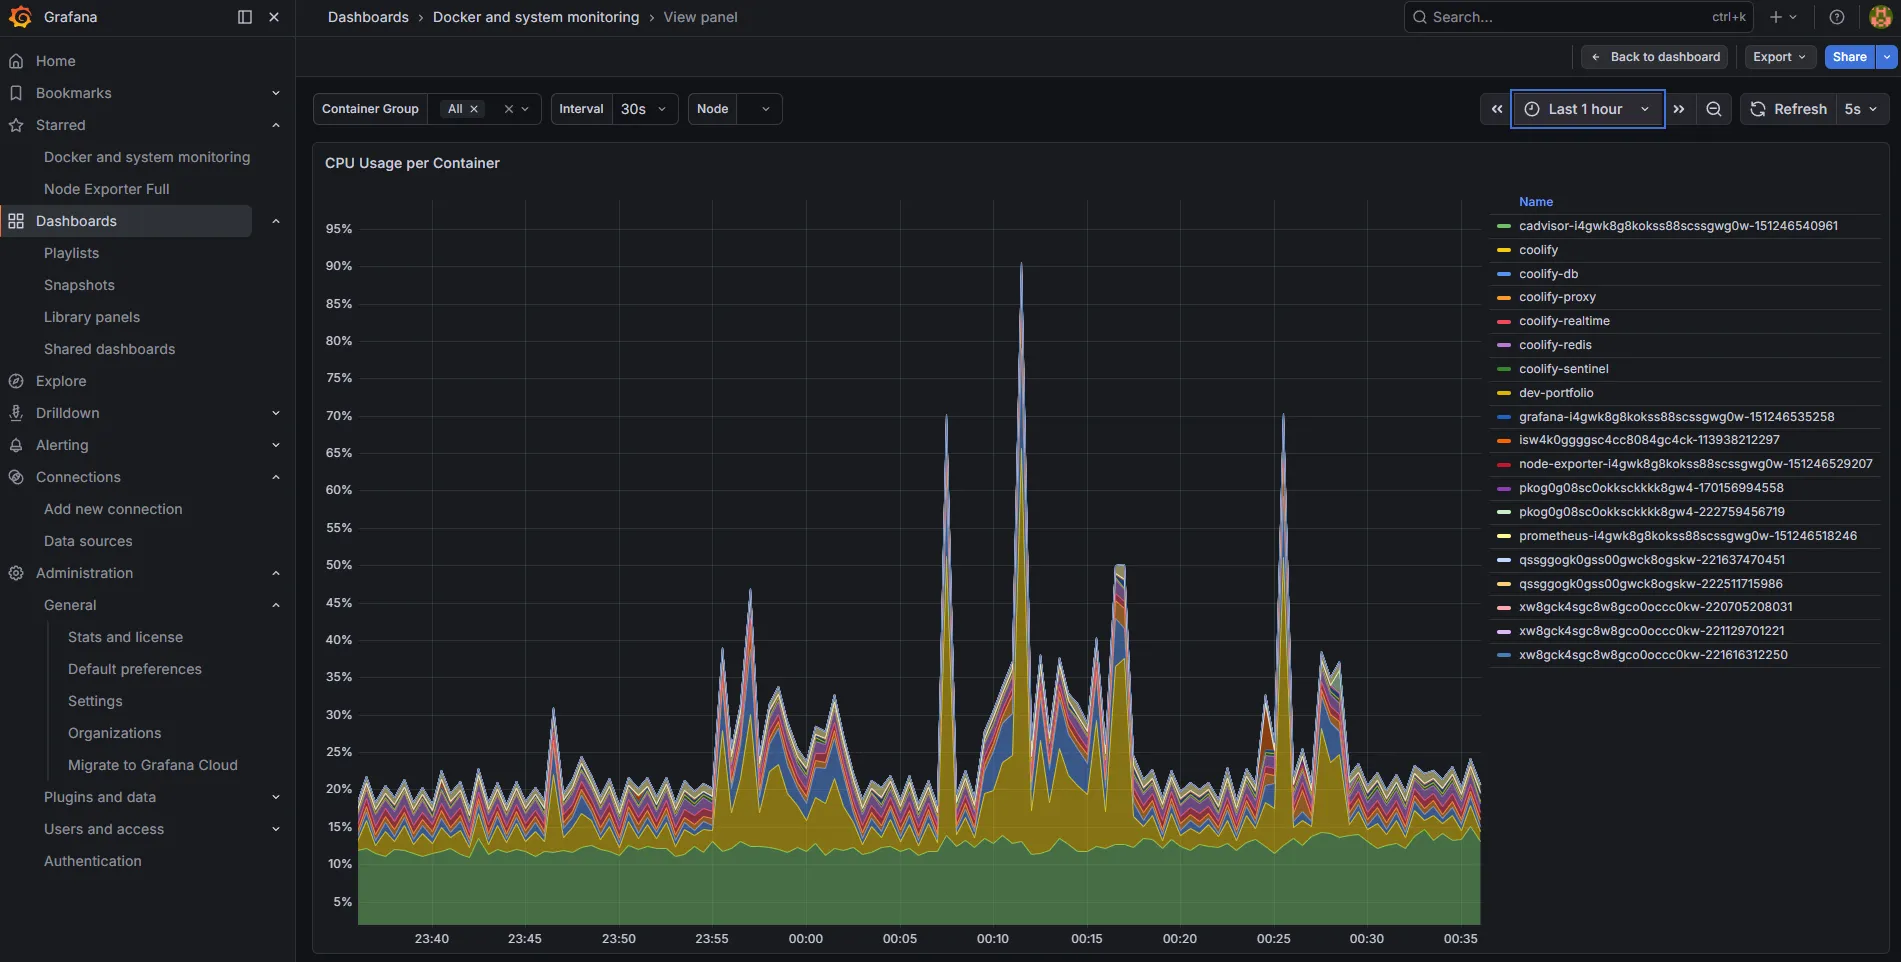Open Node Exporter Full starred dashboard

click(107, 189)
